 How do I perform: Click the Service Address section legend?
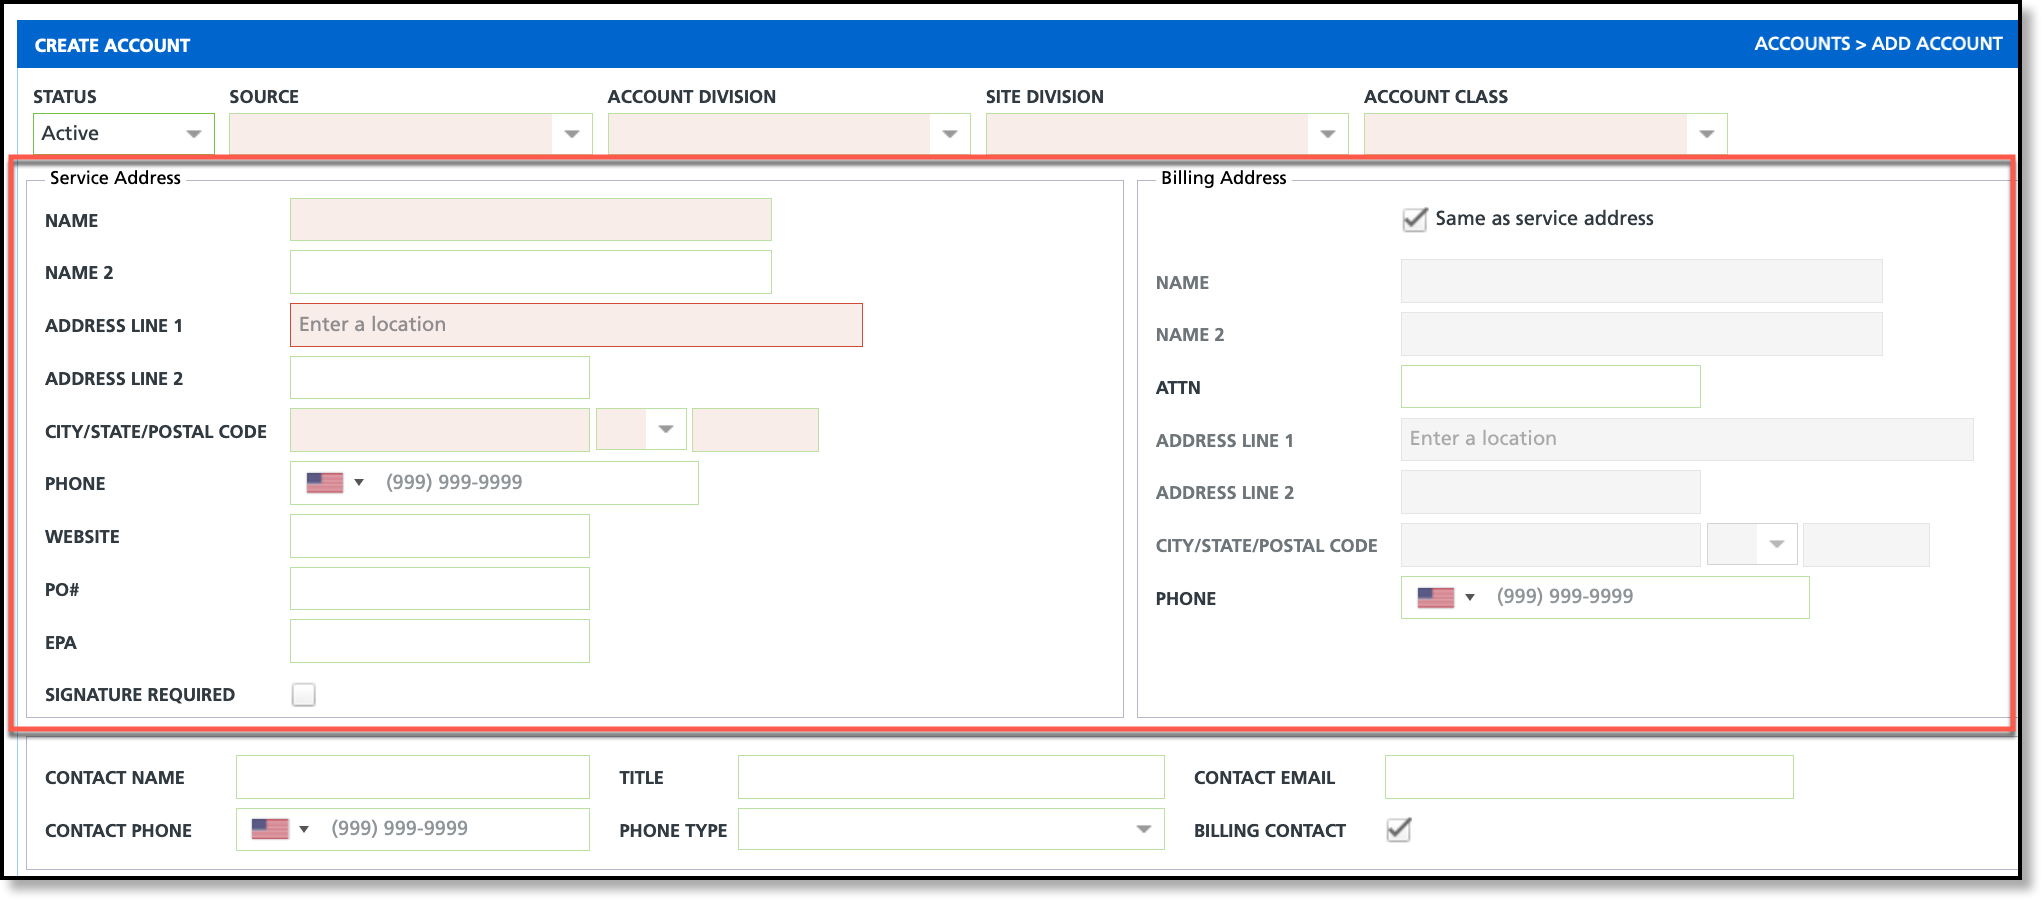click(115, 178)
